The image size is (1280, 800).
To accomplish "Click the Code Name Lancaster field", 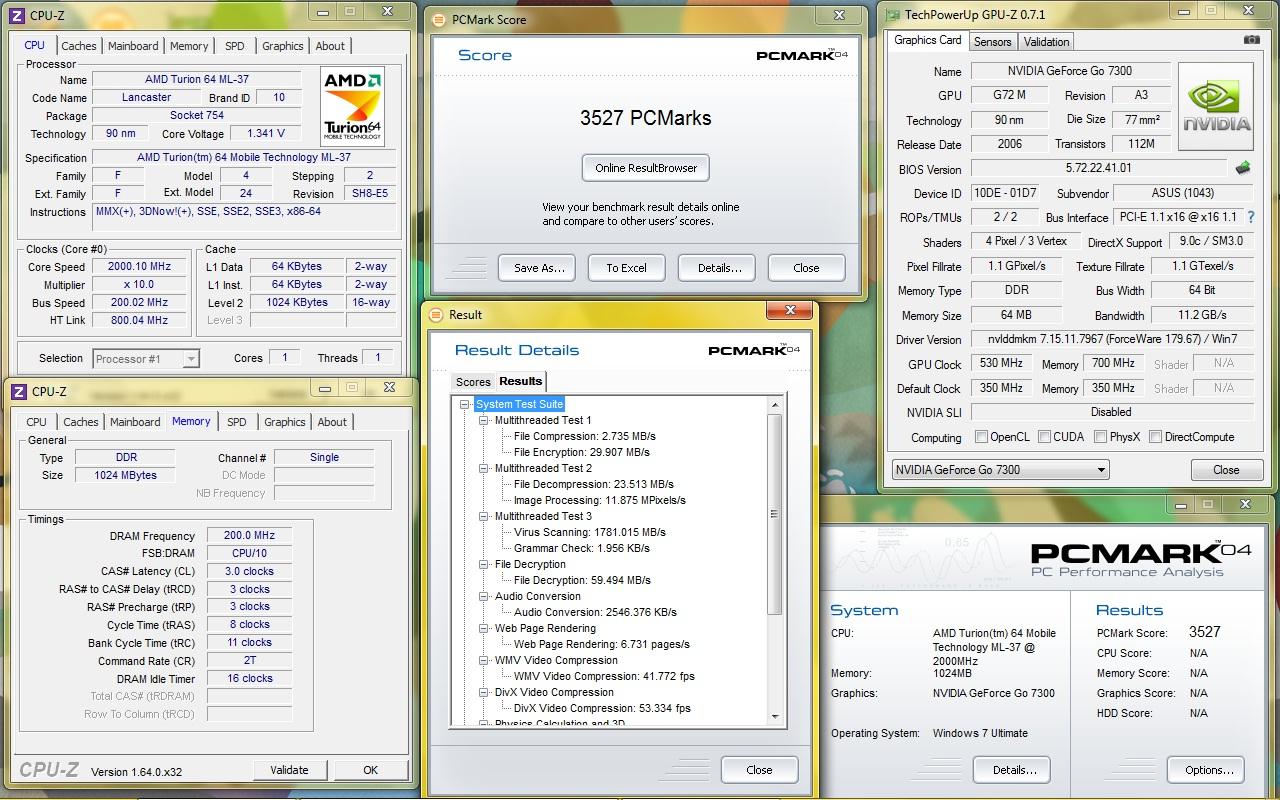I will [146, 97].
